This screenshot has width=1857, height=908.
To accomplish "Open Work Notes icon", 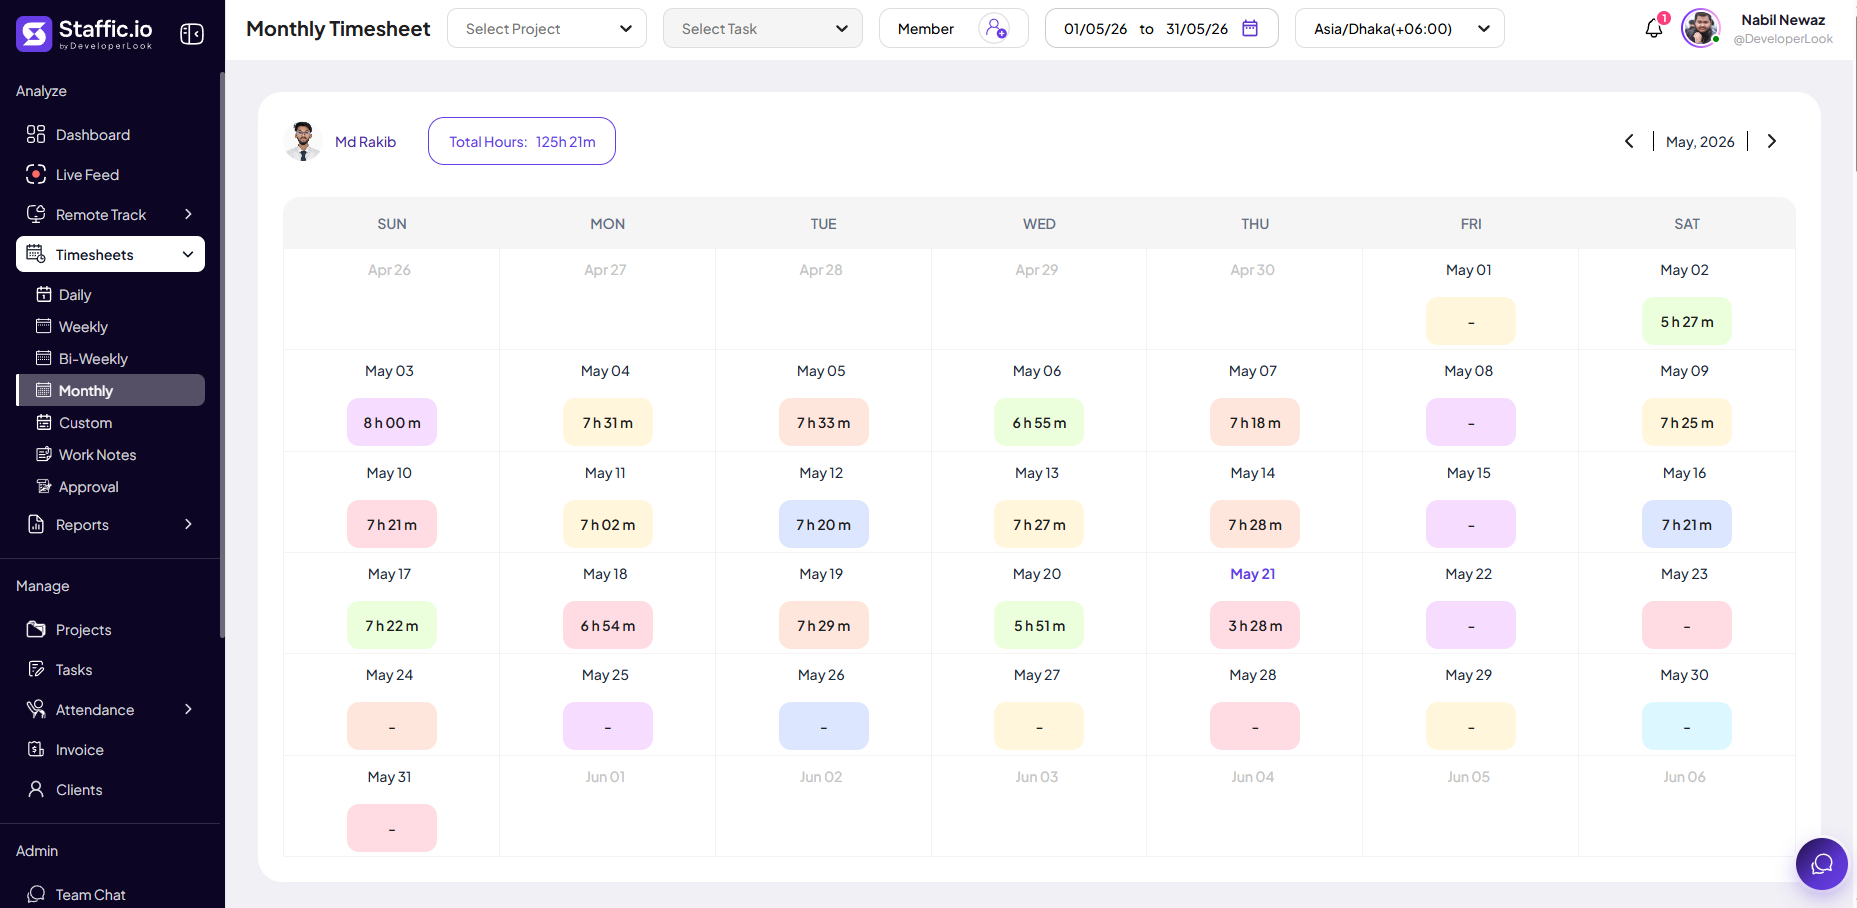I will pos(44,454).
